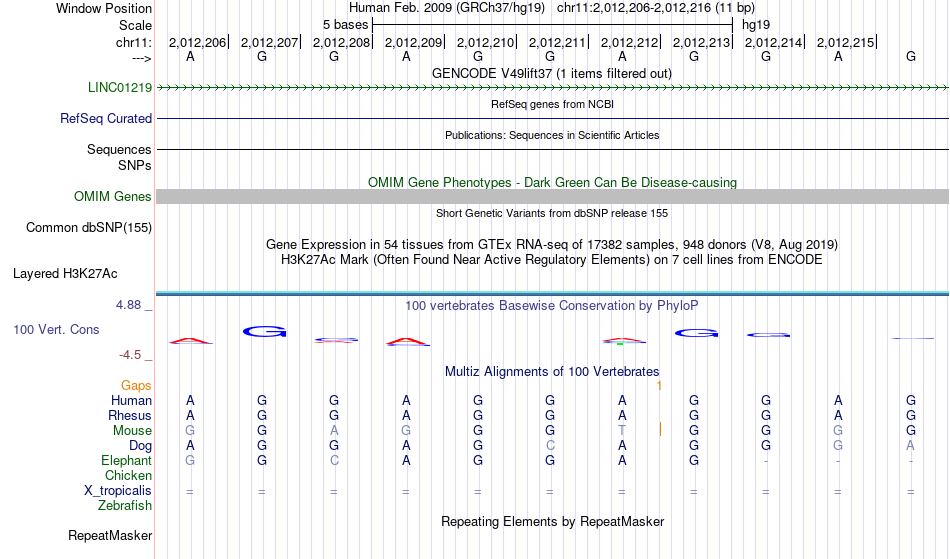This screenshot has height=559, width=950.
Task: Click the faded A base in Mouse row
Action: [334, 431]
